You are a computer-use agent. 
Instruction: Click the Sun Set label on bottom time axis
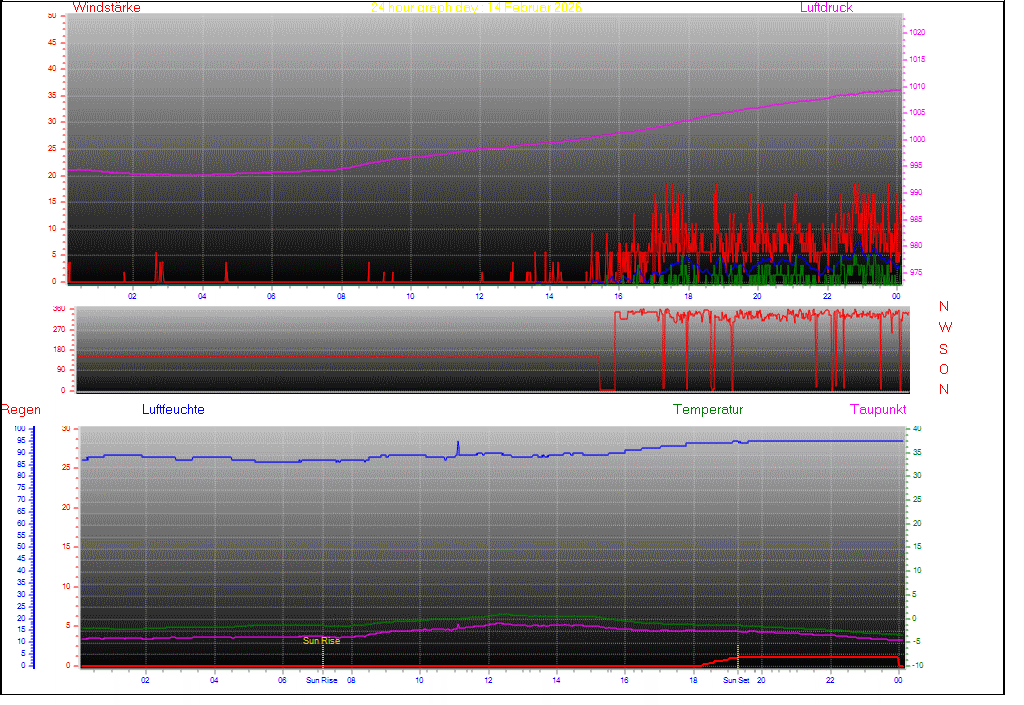coord(736,680)
